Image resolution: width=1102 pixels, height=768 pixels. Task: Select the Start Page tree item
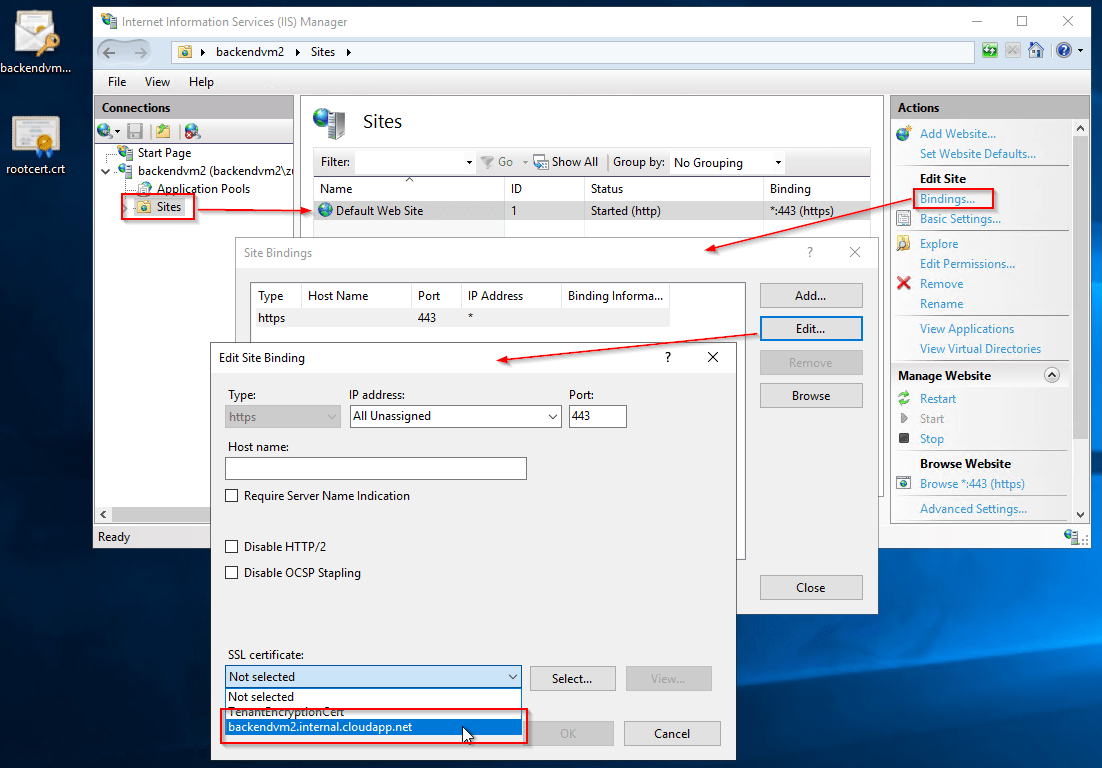164,152
